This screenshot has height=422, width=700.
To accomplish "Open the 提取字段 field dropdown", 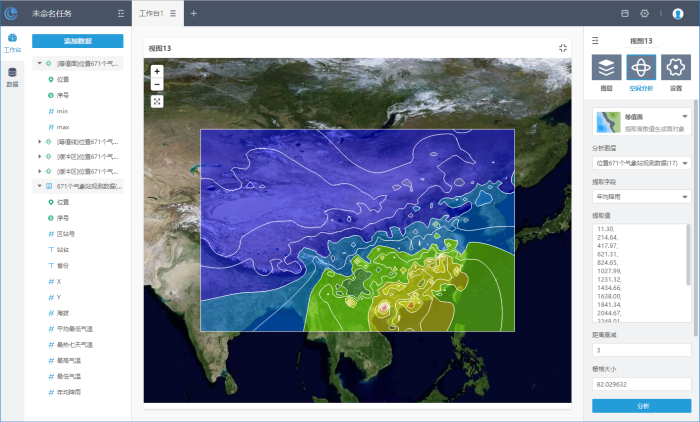I will coord(640,197).
